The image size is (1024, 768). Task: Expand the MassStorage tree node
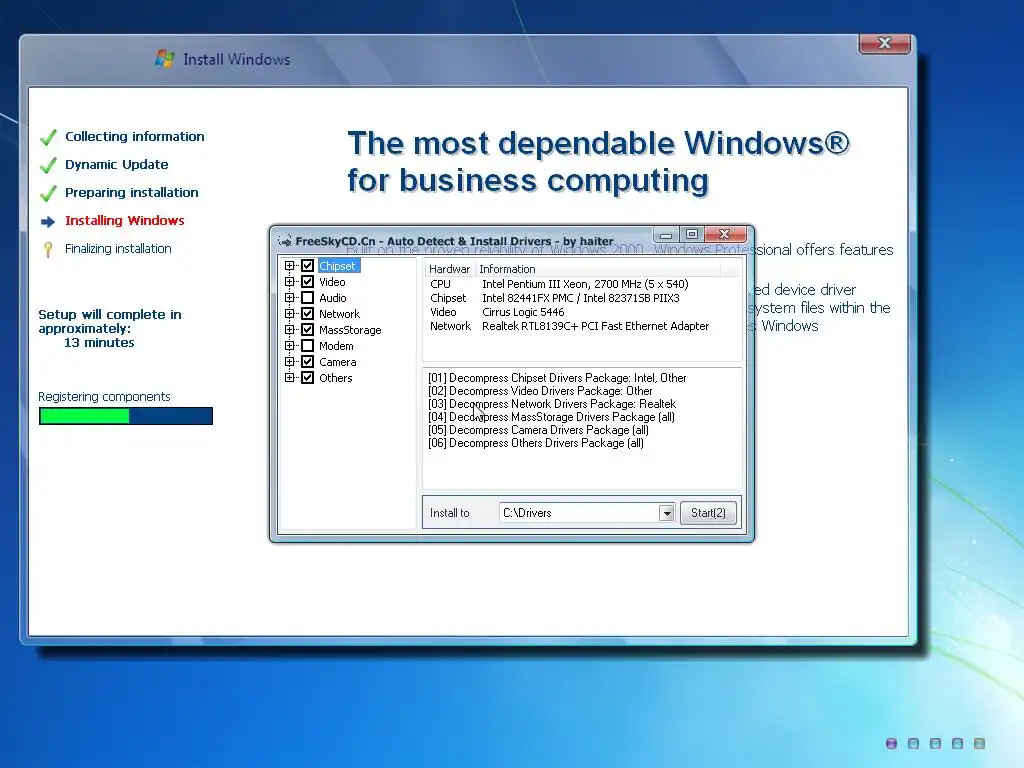(289, 330)
